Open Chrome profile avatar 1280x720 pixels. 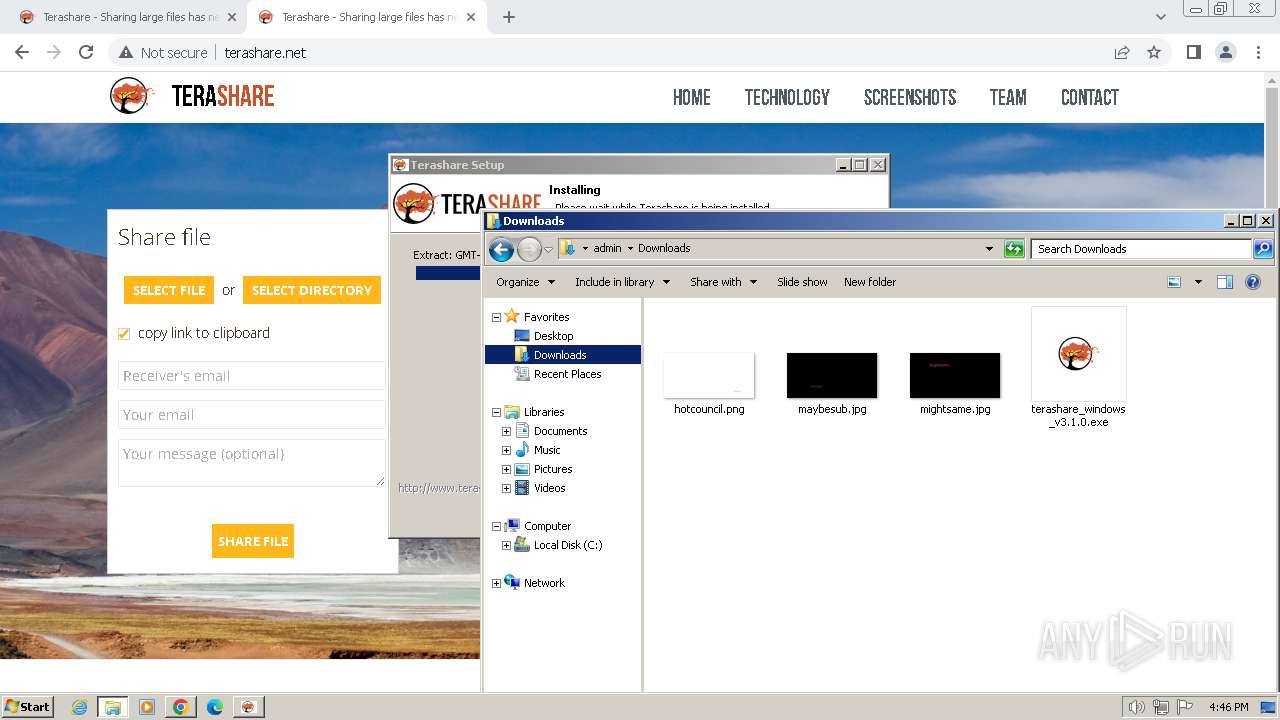[x=1225, y=52]
